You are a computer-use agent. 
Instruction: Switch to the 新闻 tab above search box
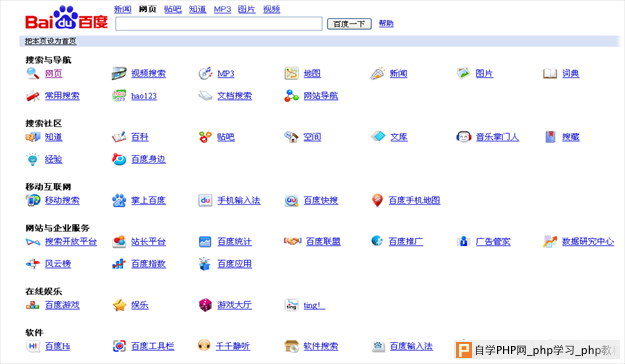coord(122,9)
